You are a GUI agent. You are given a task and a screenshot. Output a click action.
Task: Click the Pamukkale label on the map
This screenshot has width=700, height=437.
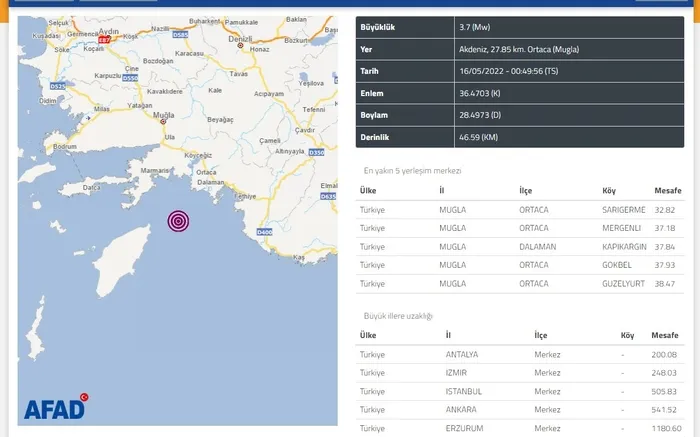coord(242,22)
